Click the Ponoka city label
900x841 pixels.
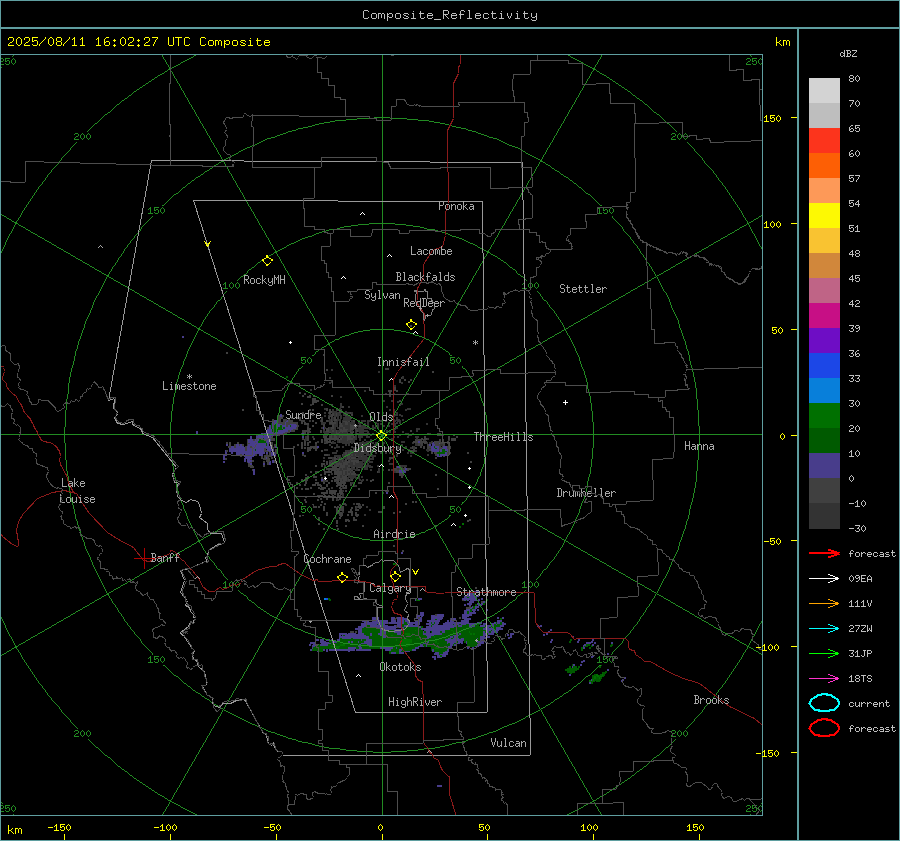(x=456, y=206)
